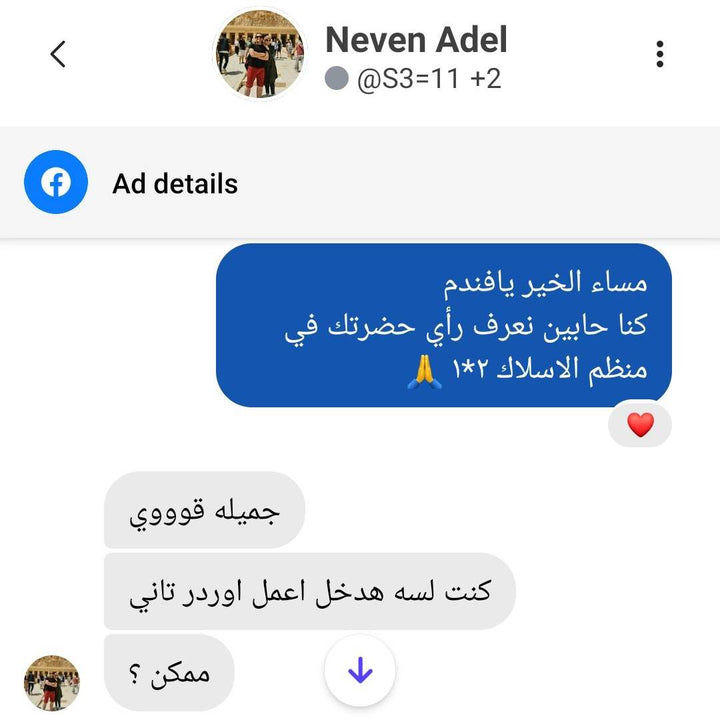Viewport: 720px width, 720px height.
Task: Tap the grey reaction pill under the blue message
Action: click(640, 425)
